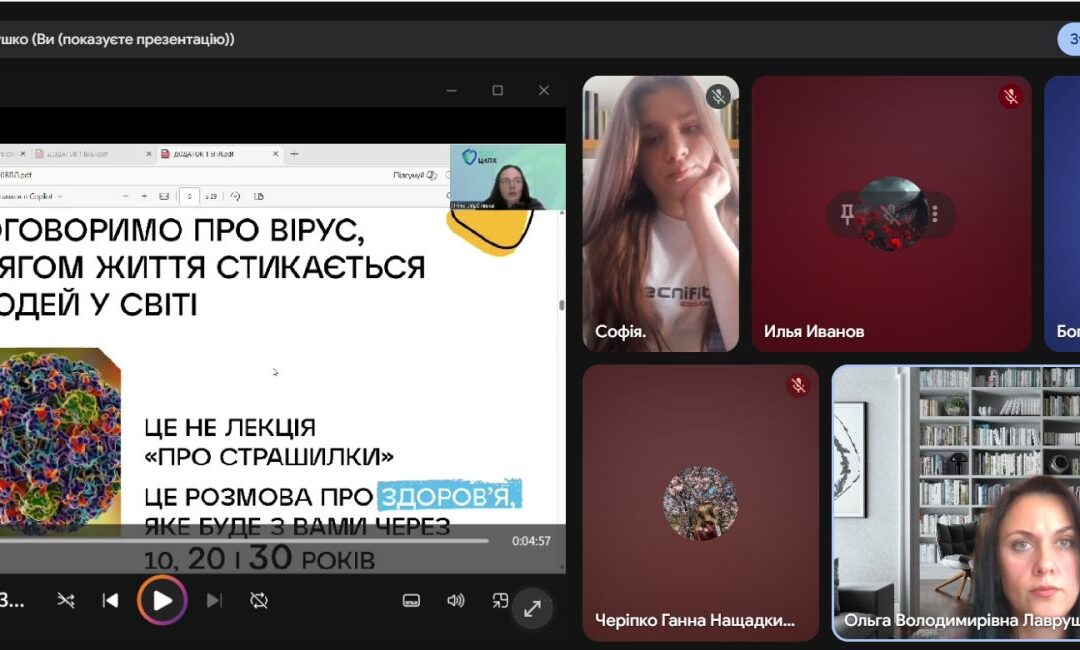The image size is (1080, 650).
Task: Expand the Copilot dropdown in PDF toolbar
Action: pos(60,196)
